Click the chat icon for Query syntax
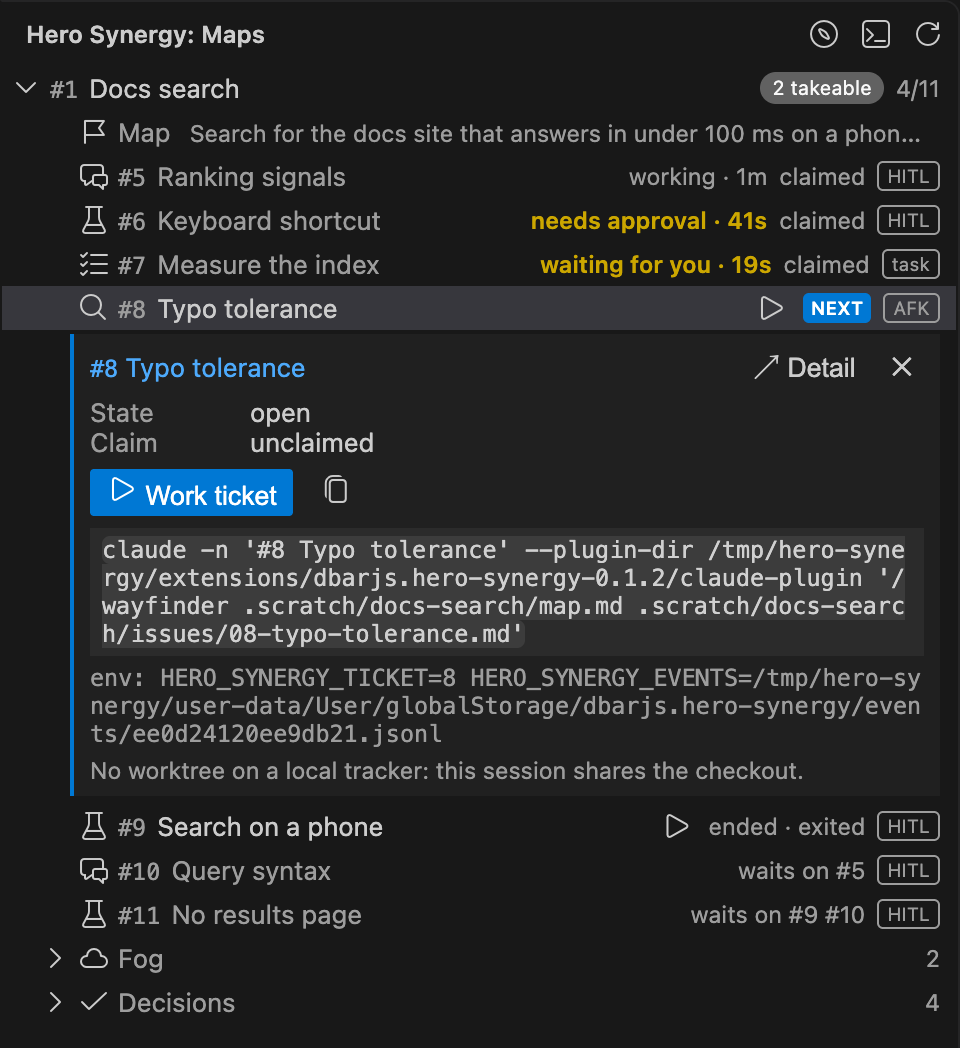 click(x=94, y=871)
